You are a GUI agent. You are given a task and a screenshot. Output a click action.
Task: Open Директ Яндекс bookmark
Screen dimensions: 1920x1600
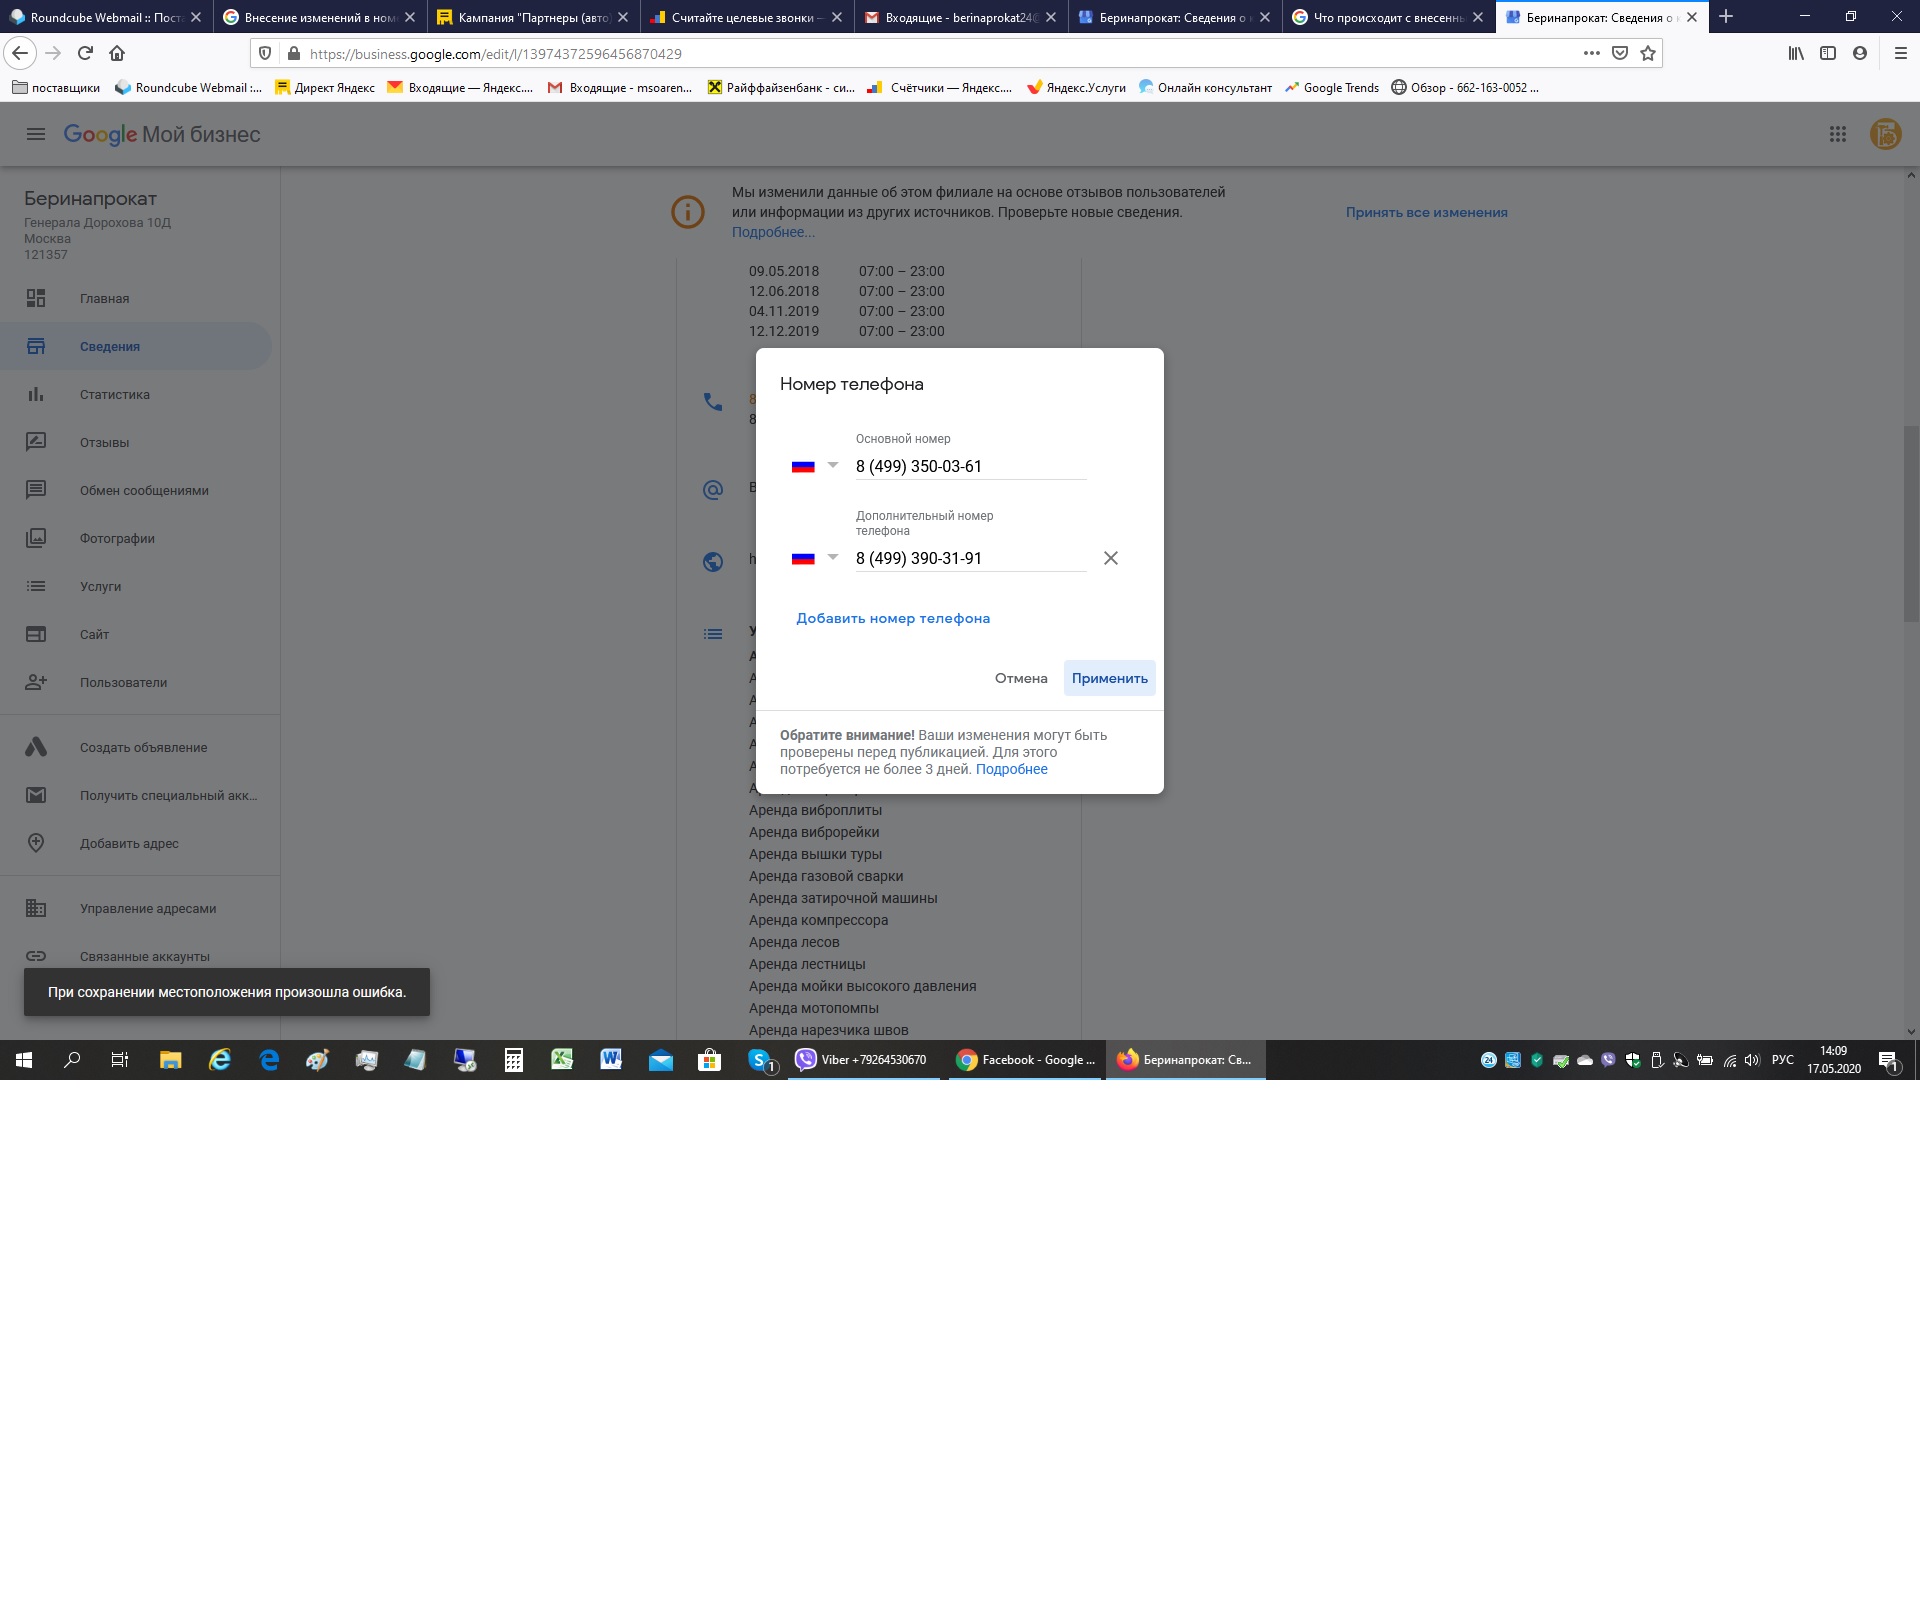[x=325, y=87]
